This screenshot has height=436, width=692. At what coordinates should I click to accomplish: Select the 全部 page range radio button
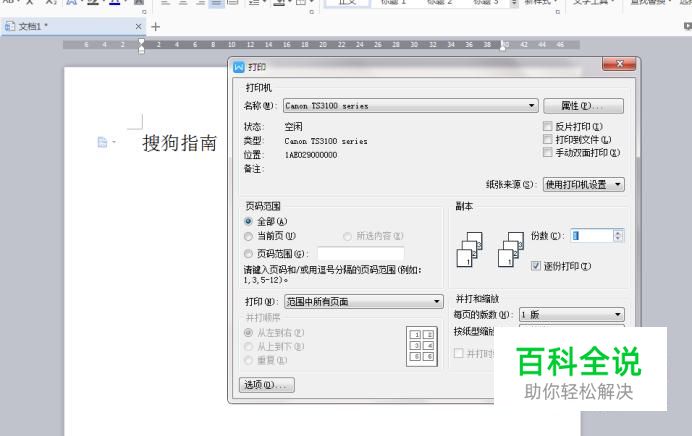pyautogui.click(x=248, y=221)
